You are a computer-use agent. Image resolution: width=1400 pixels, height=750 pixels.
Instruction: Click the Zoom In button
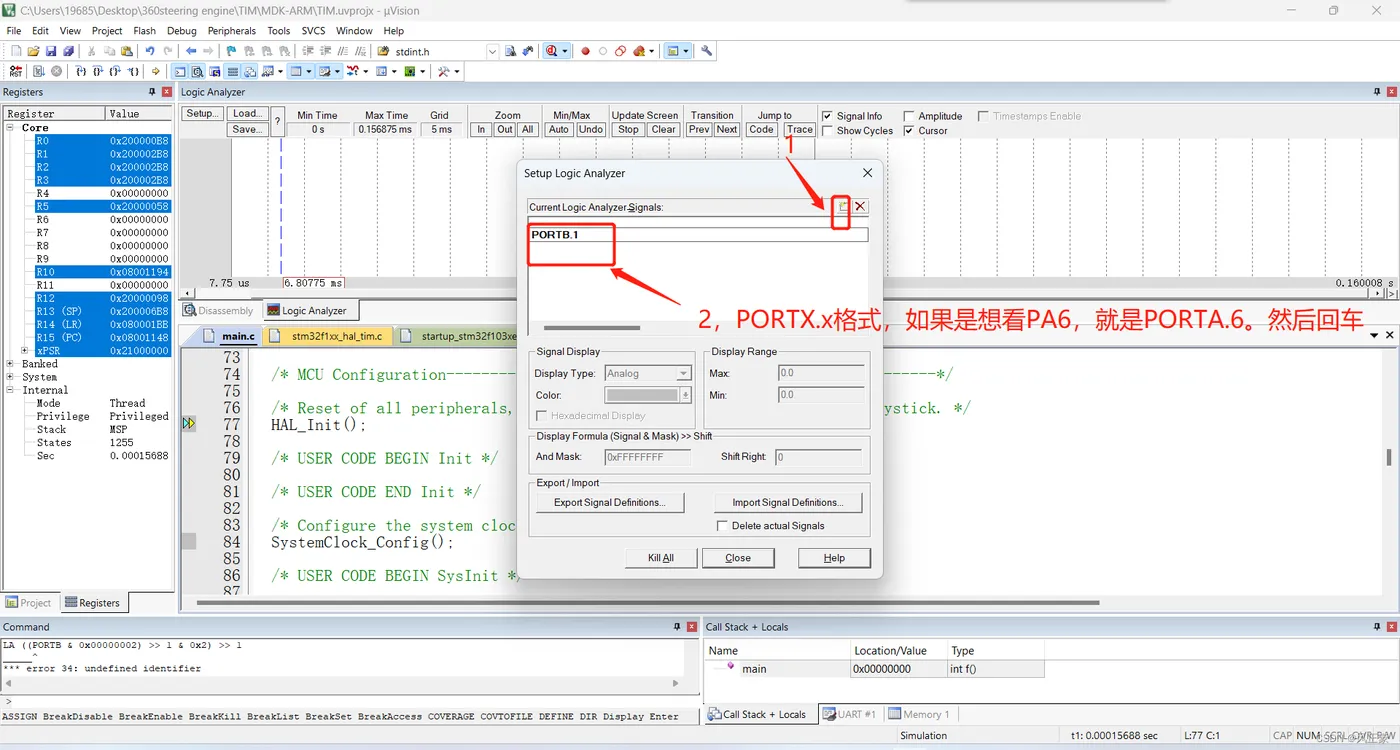[x=480, y=129]
